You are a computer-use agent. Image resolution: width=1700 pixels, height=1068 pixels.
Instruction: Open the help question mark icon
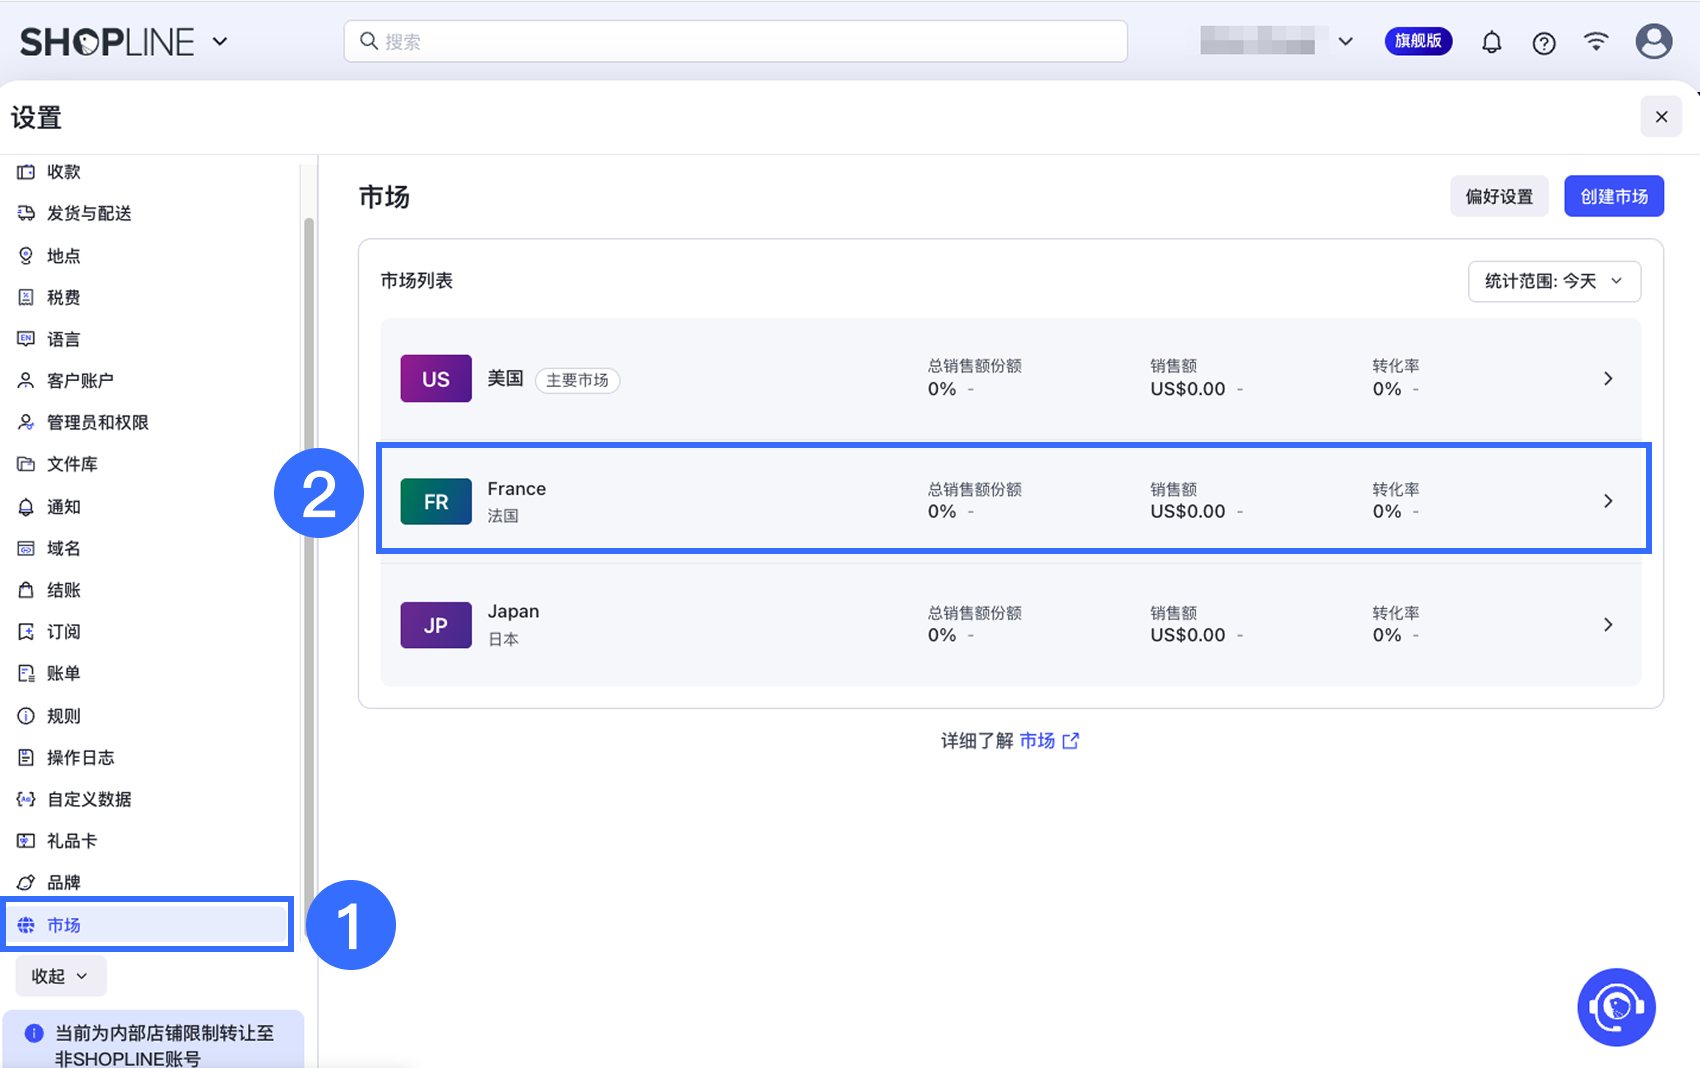pos(1544,43)
